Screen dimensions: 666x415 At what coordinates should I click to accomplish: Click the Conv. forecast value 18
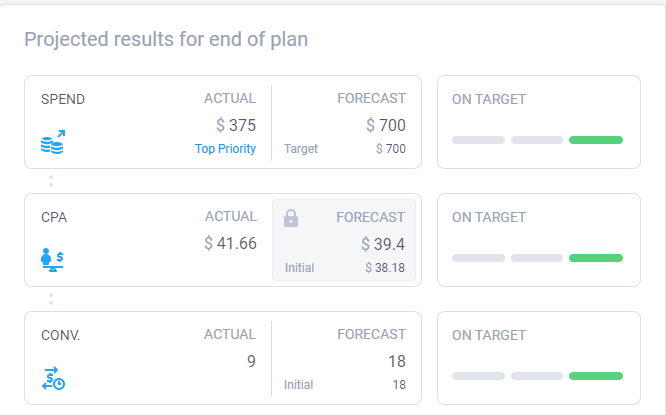[397, 361]
